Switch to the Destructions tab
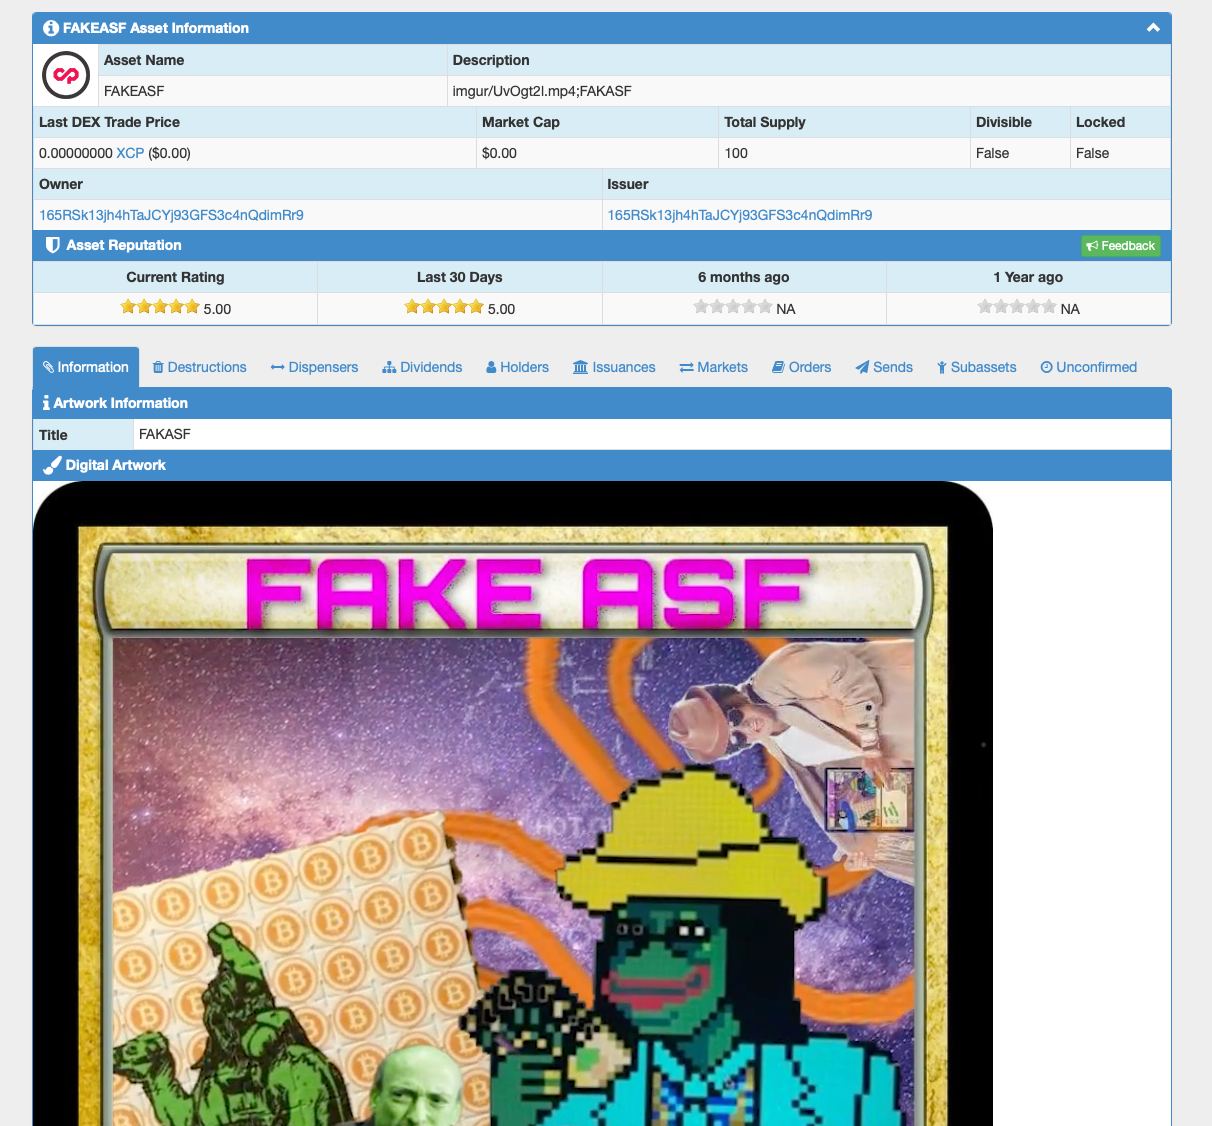Viewport: 1212px width, 1126px height. (x=199, y=367)
